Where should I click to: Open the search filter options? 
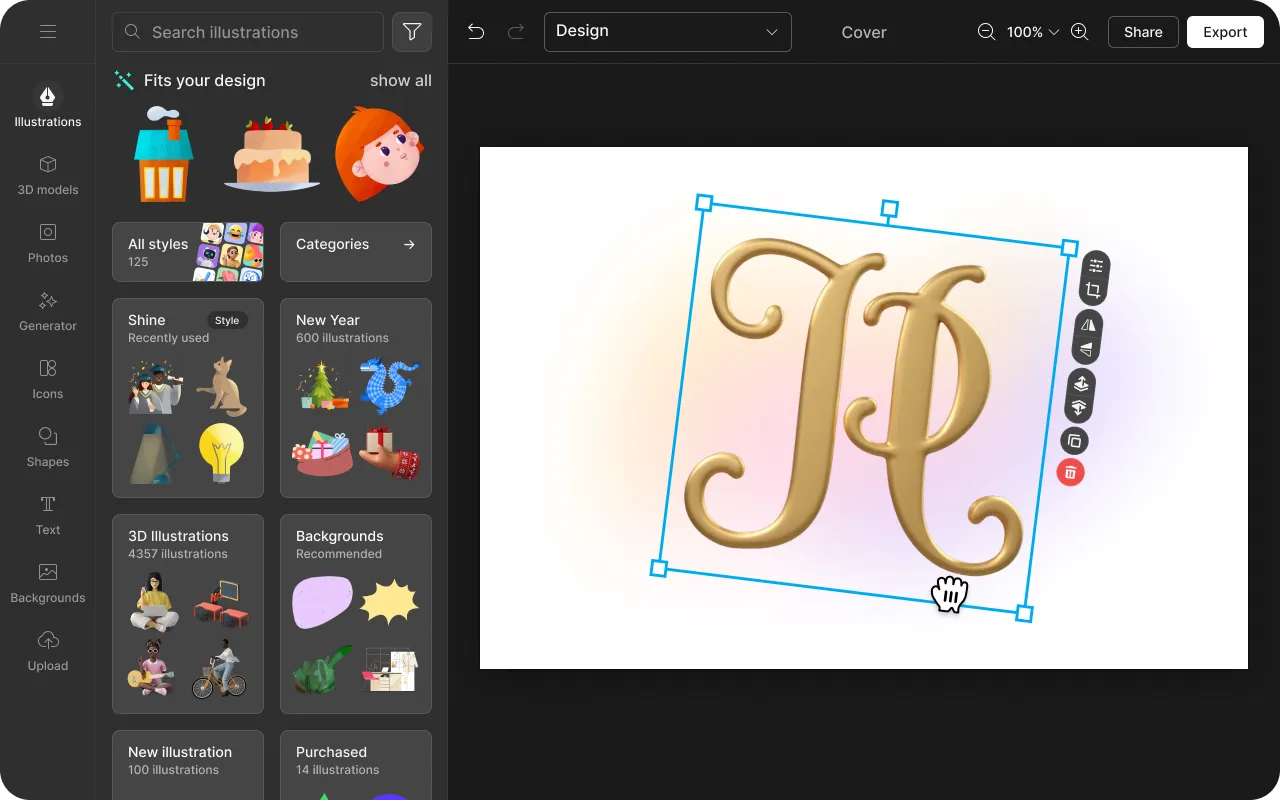(x=411, y=31)
